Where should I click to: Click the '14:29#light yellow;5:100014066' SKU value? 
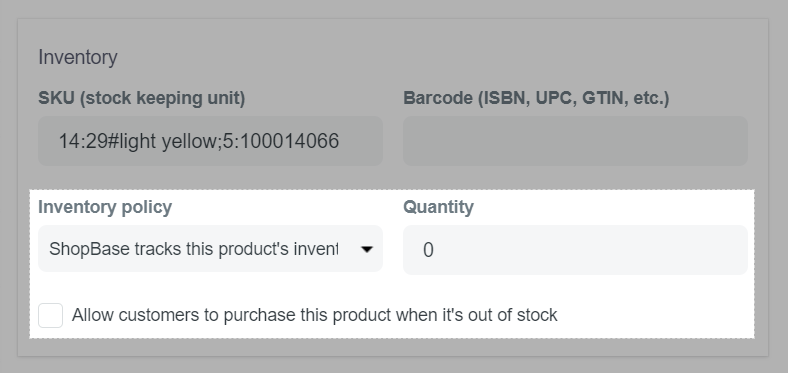point(199,141)
